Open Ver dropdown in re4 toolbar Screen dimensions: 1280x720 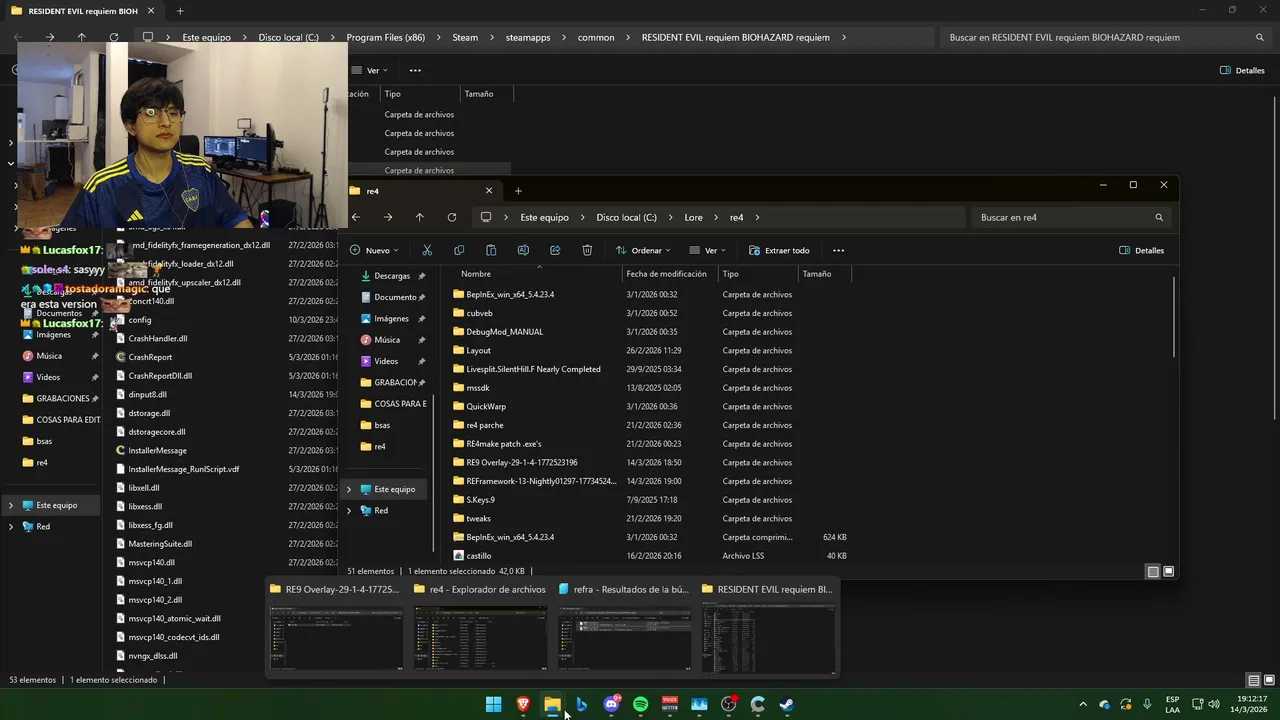click(x=710, y=250)
